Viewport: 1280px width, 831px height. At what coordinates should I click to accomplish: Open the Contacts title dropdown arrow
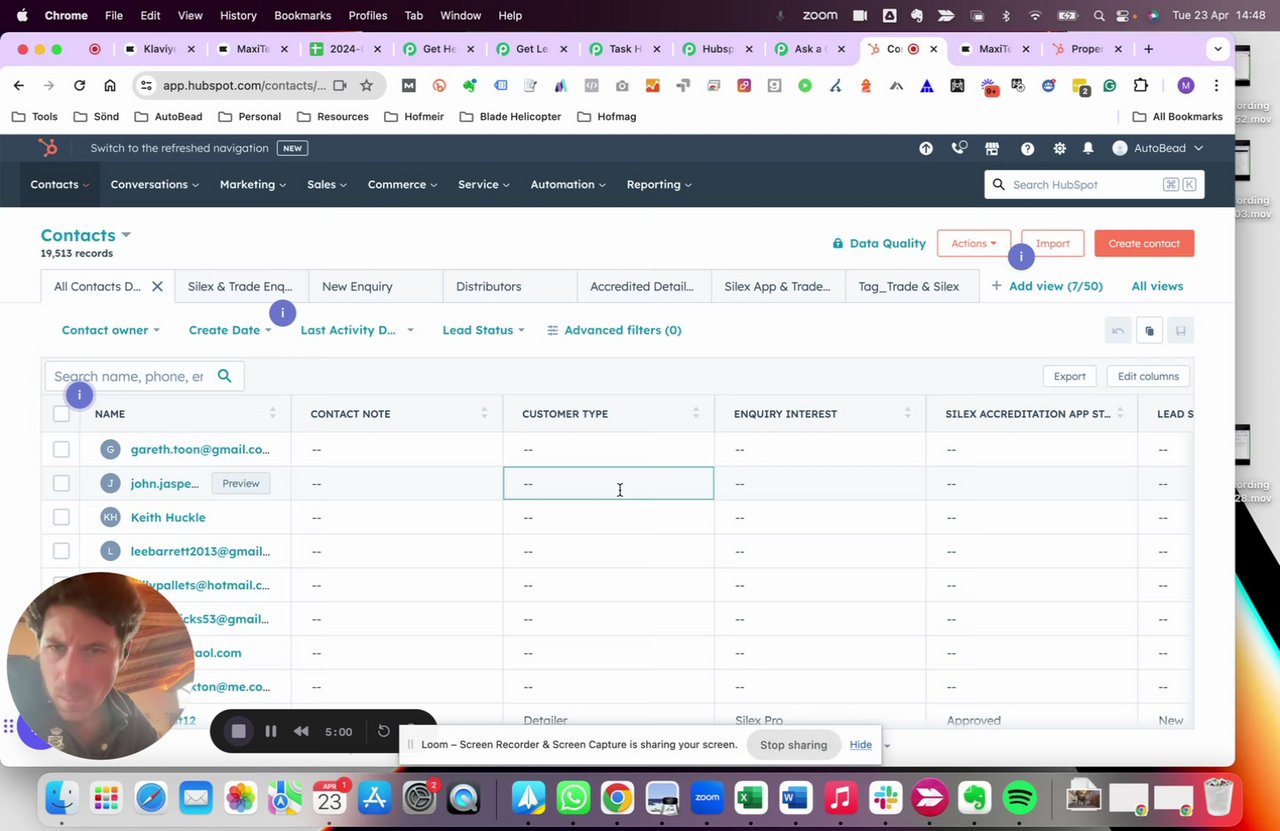[x=126, y=235]
